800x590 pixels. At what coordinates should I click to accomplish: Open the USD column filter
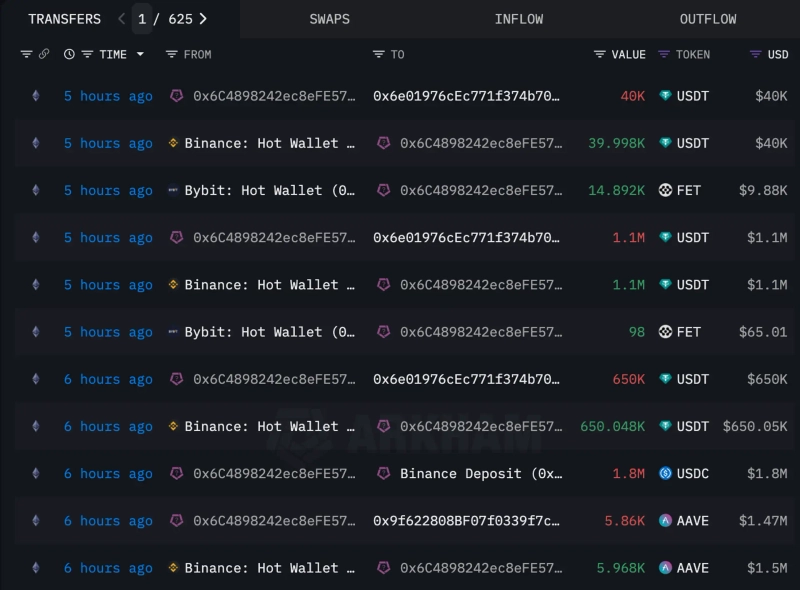click(755, 54)
